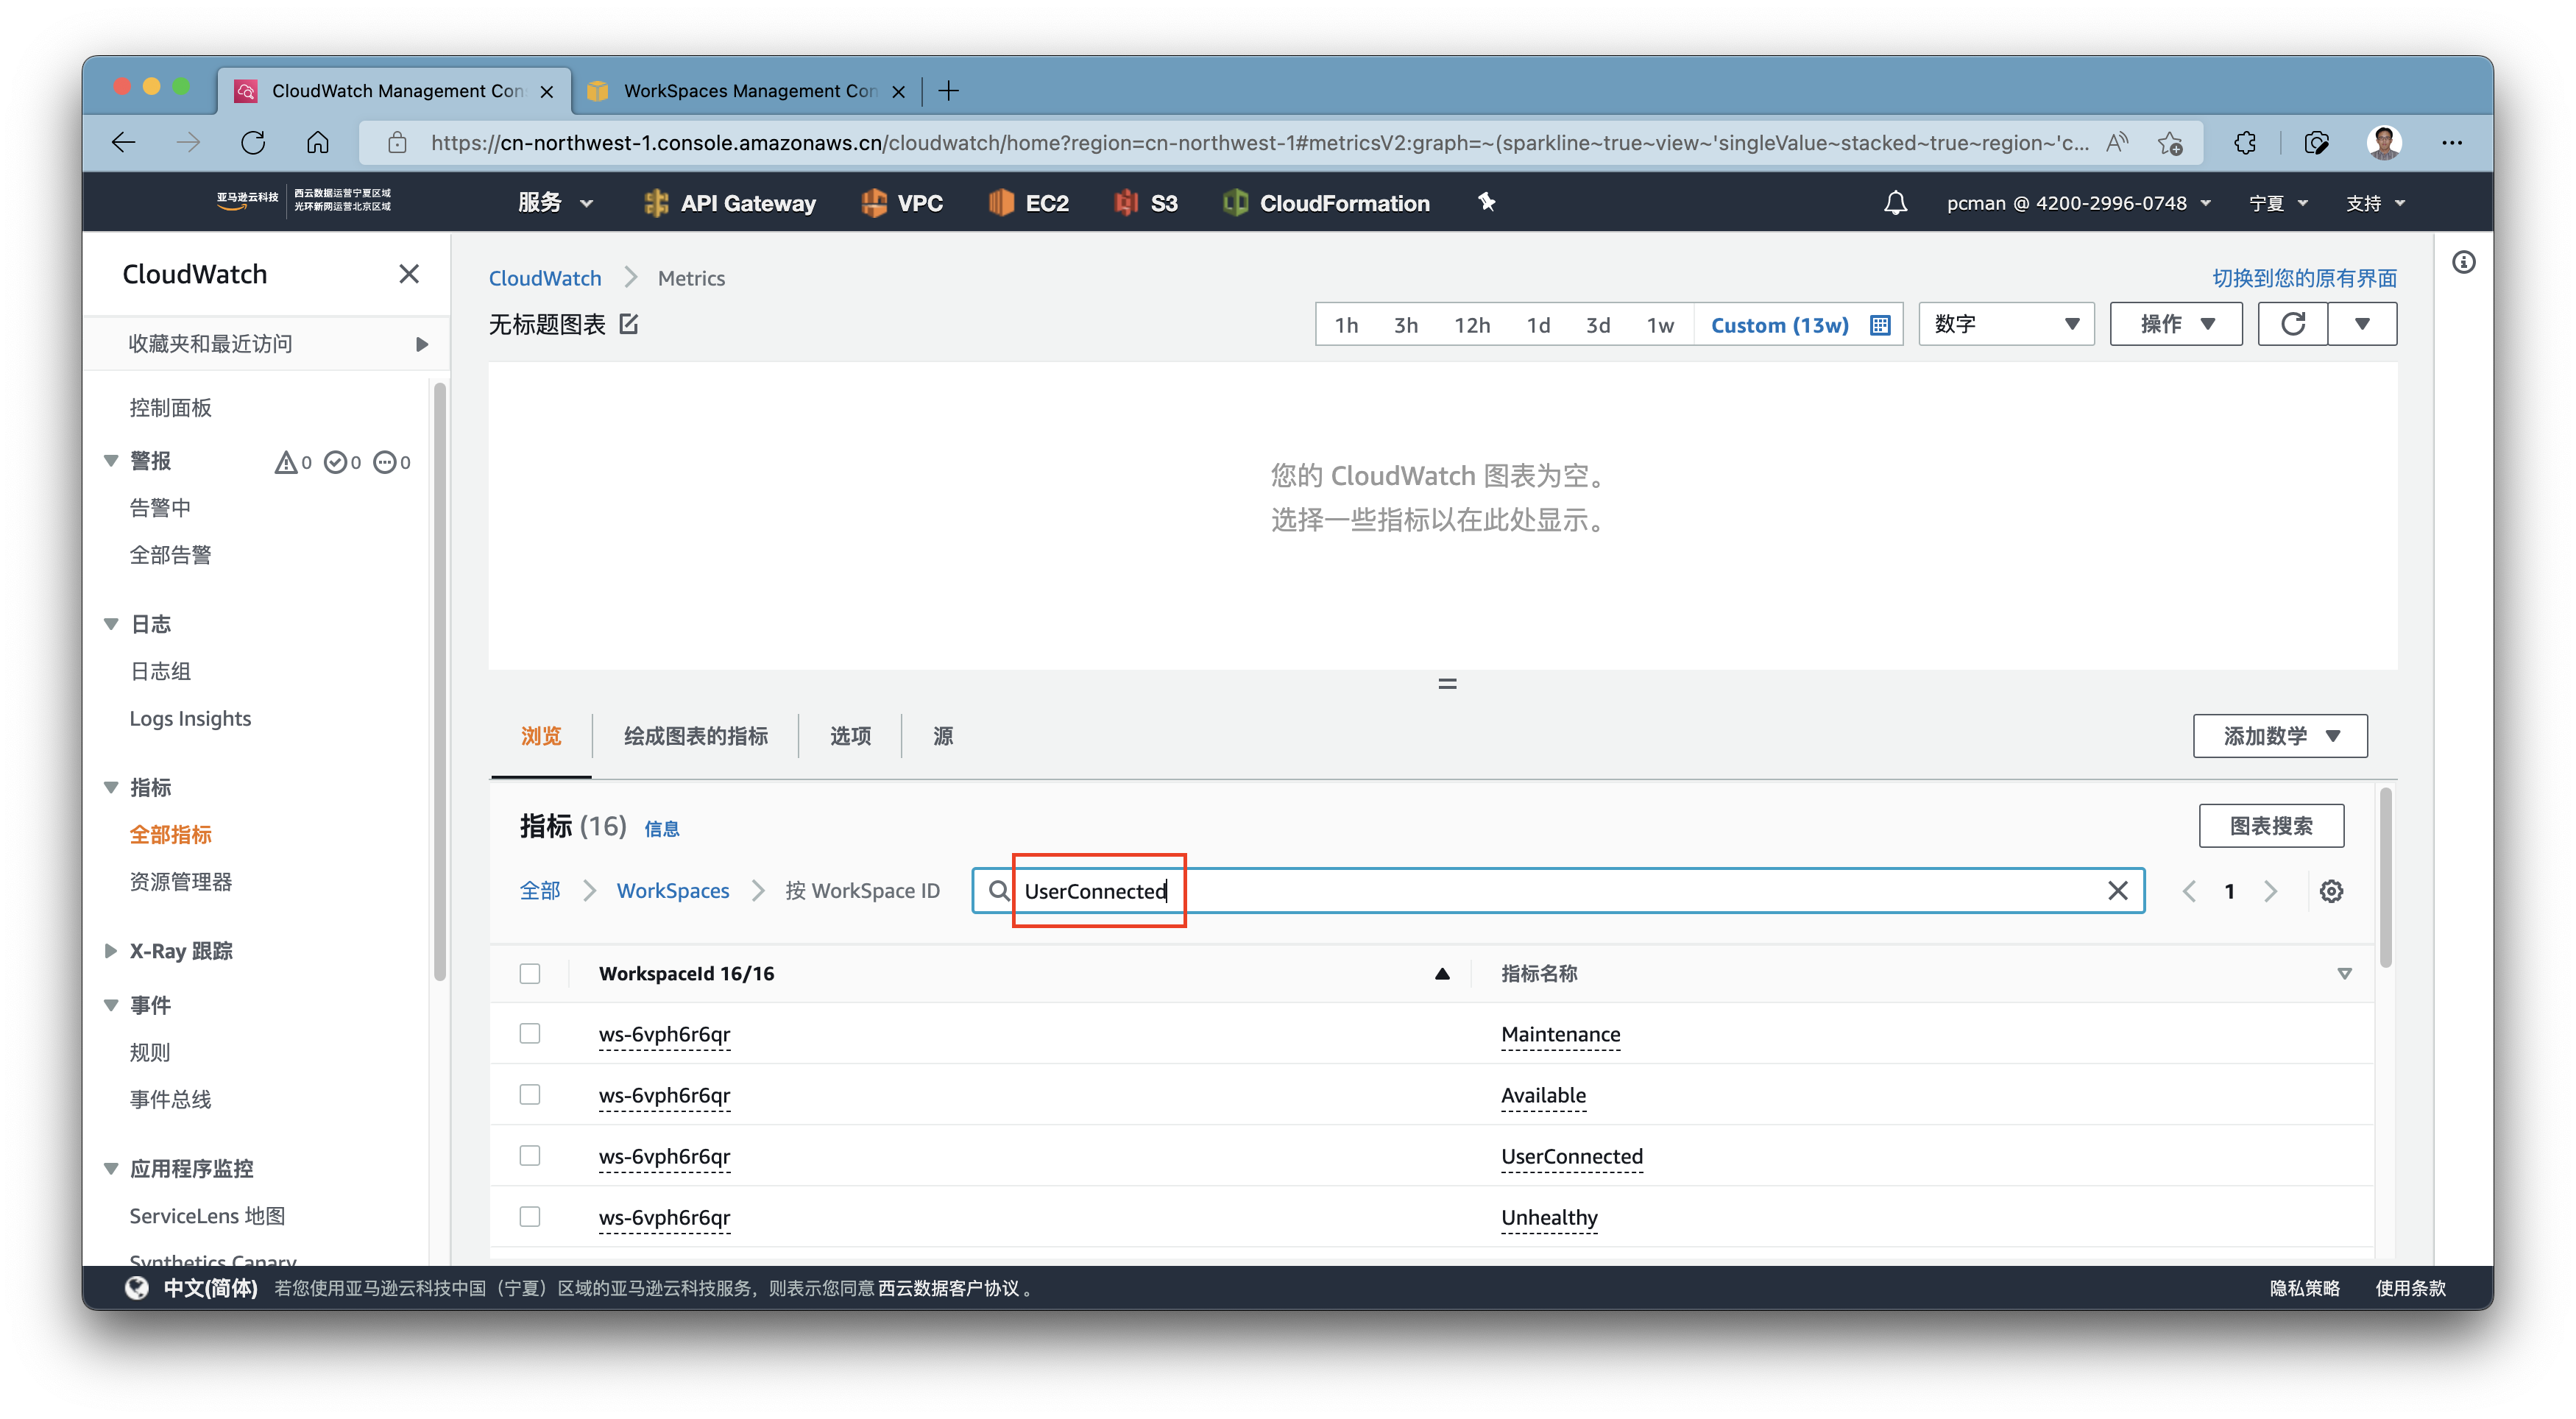Viewport: 2576px width, 1419px height.
Task: Clear the UserConnected search text
Action: coord(2117,891)
